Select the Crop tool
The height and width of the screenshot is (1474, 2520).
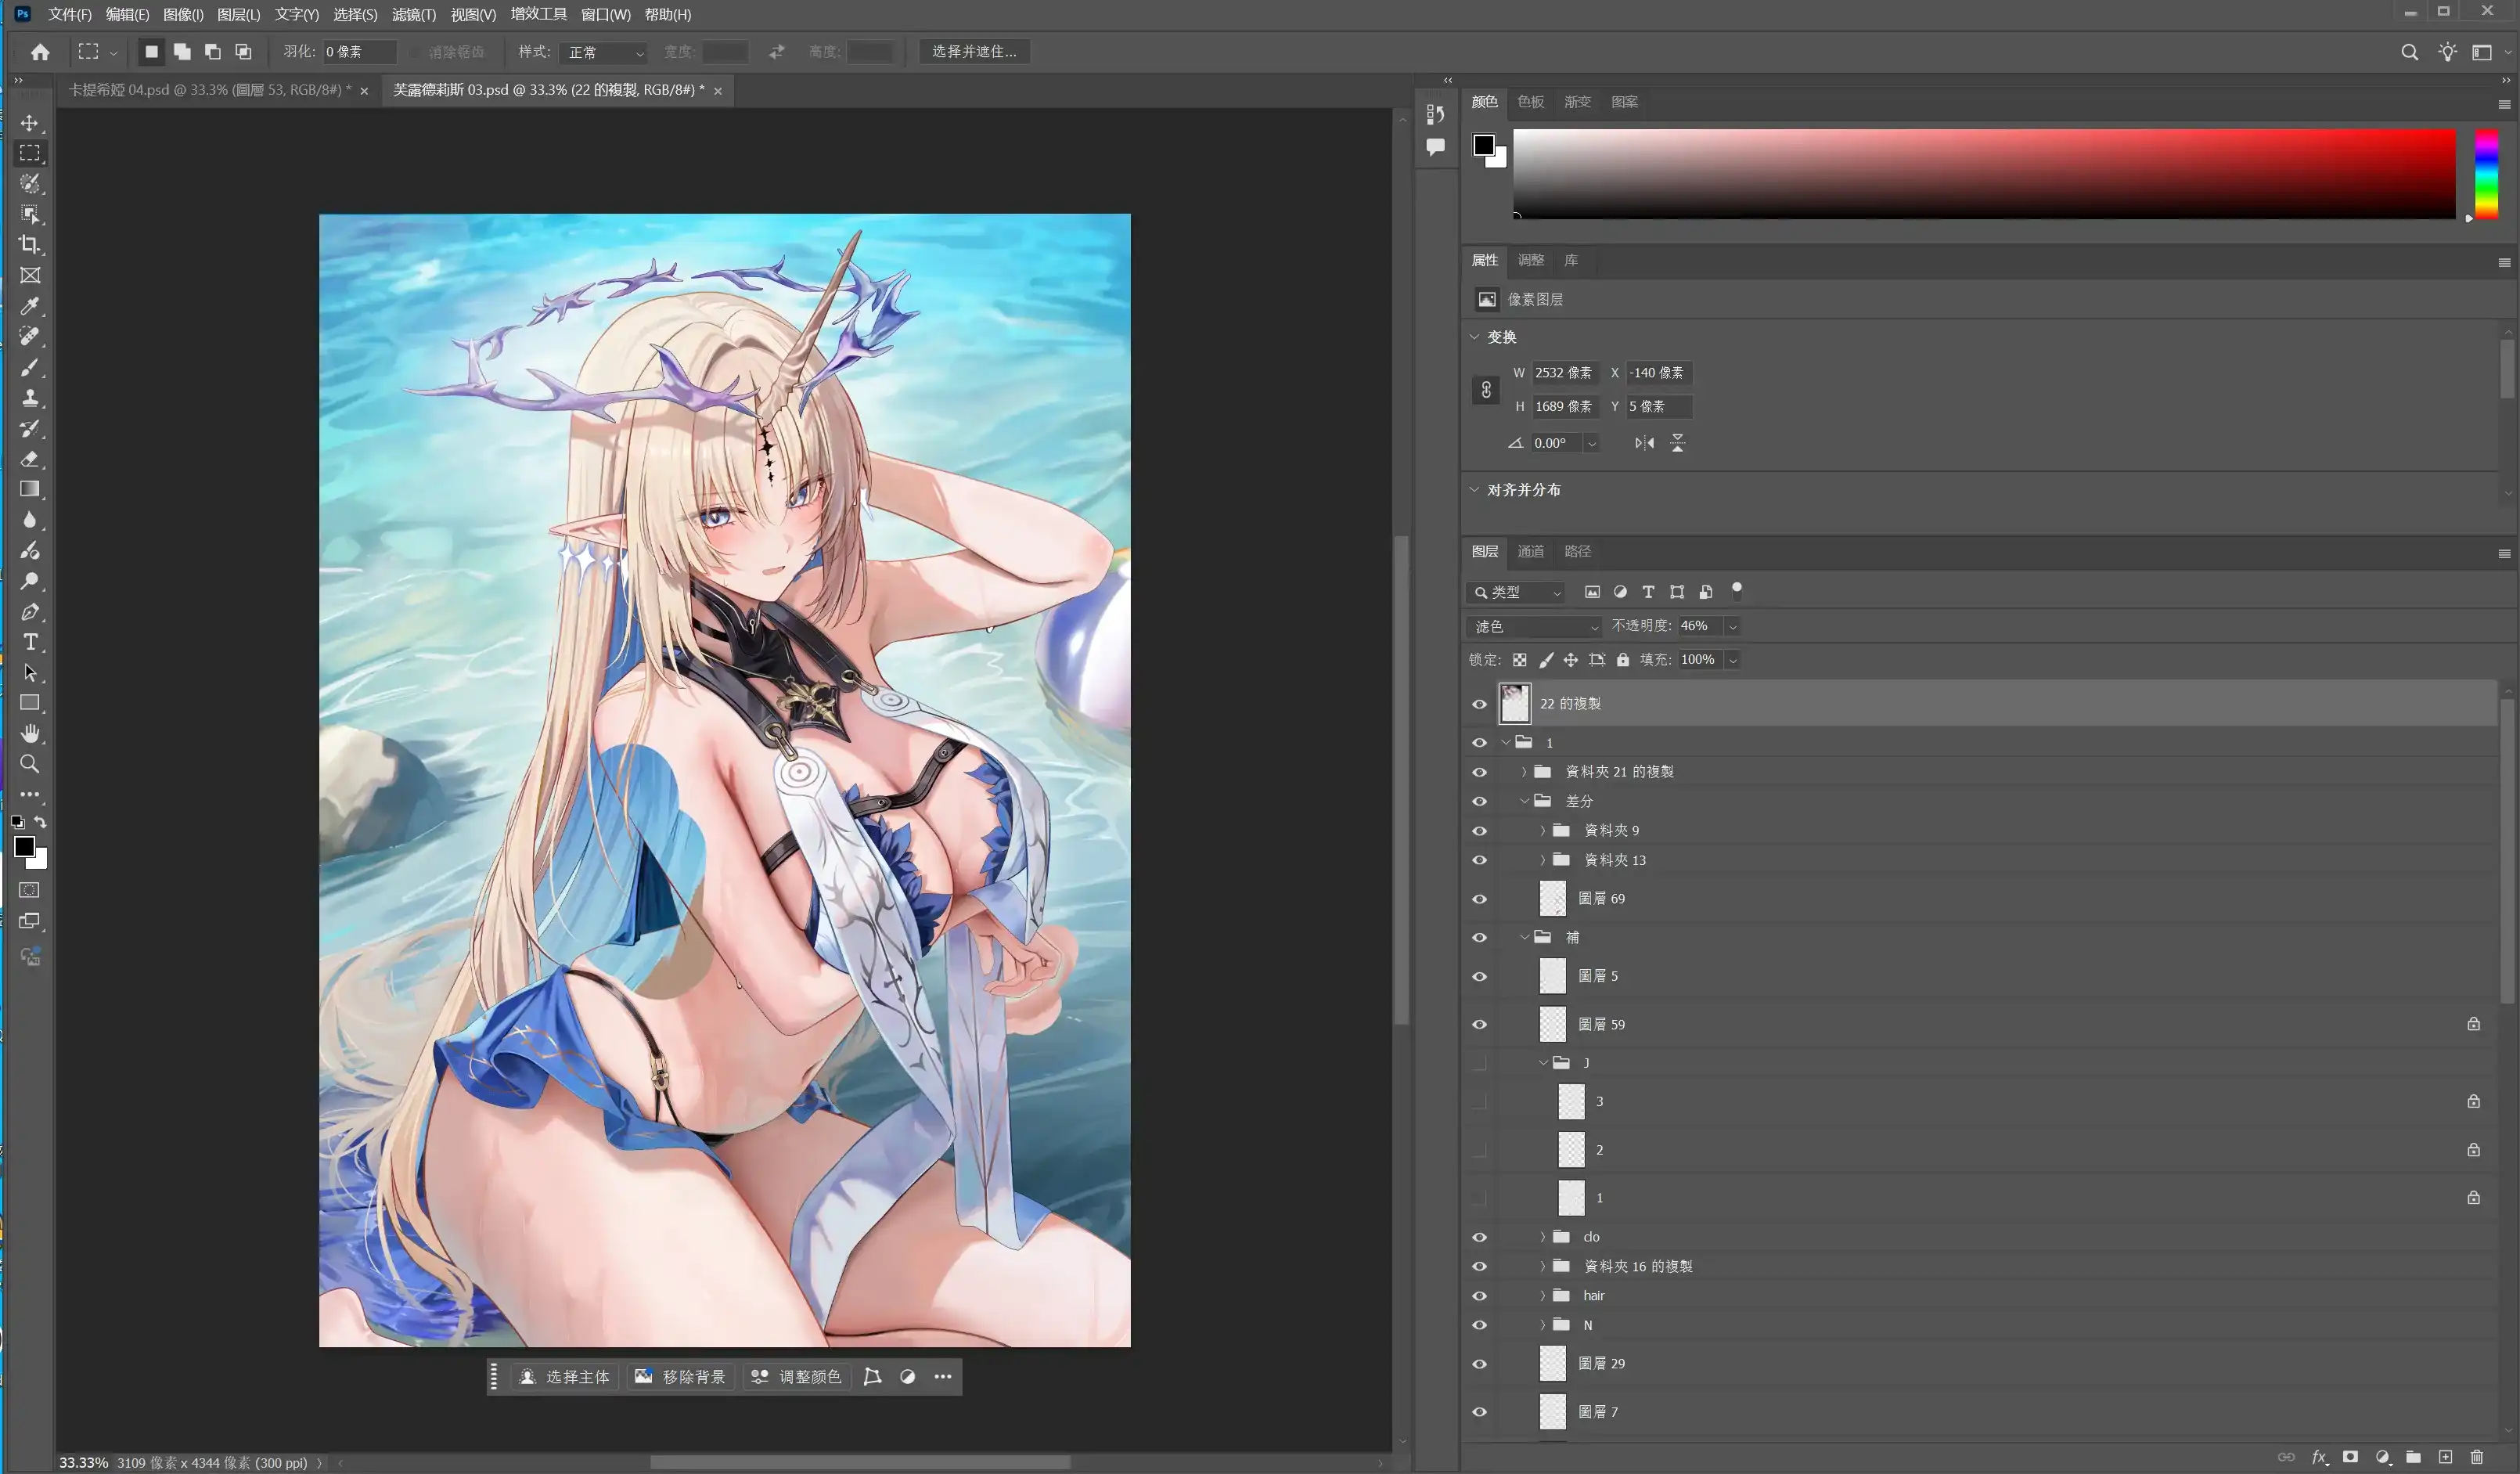point(30,245)
